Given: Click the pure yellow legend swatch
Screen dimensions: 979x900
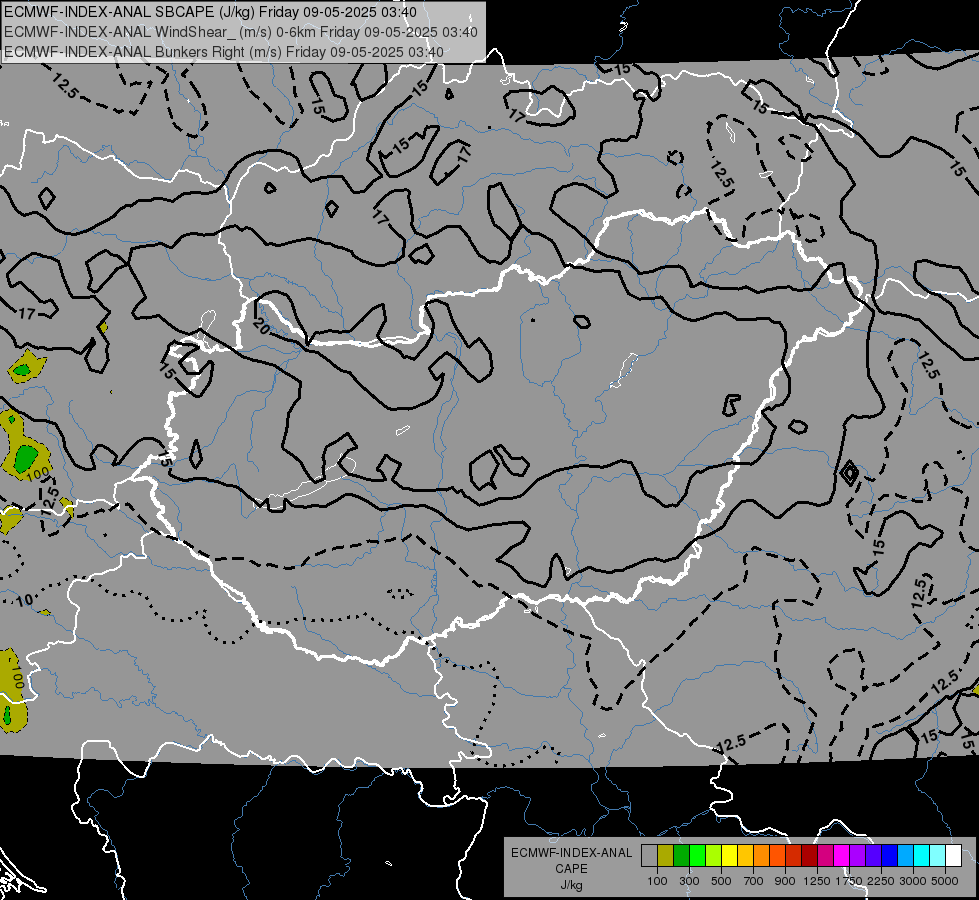Looking at the screenshot, I should click(729, 855).
